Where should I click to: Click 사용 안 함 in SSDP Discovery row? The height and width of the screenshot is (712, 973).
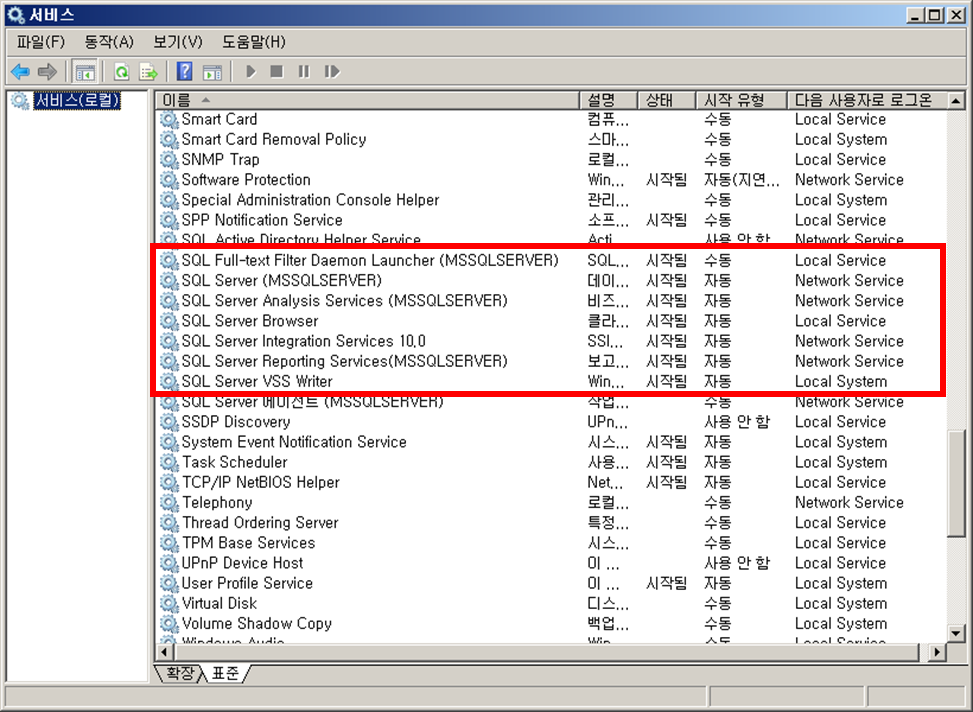click(x=737, y=422)
